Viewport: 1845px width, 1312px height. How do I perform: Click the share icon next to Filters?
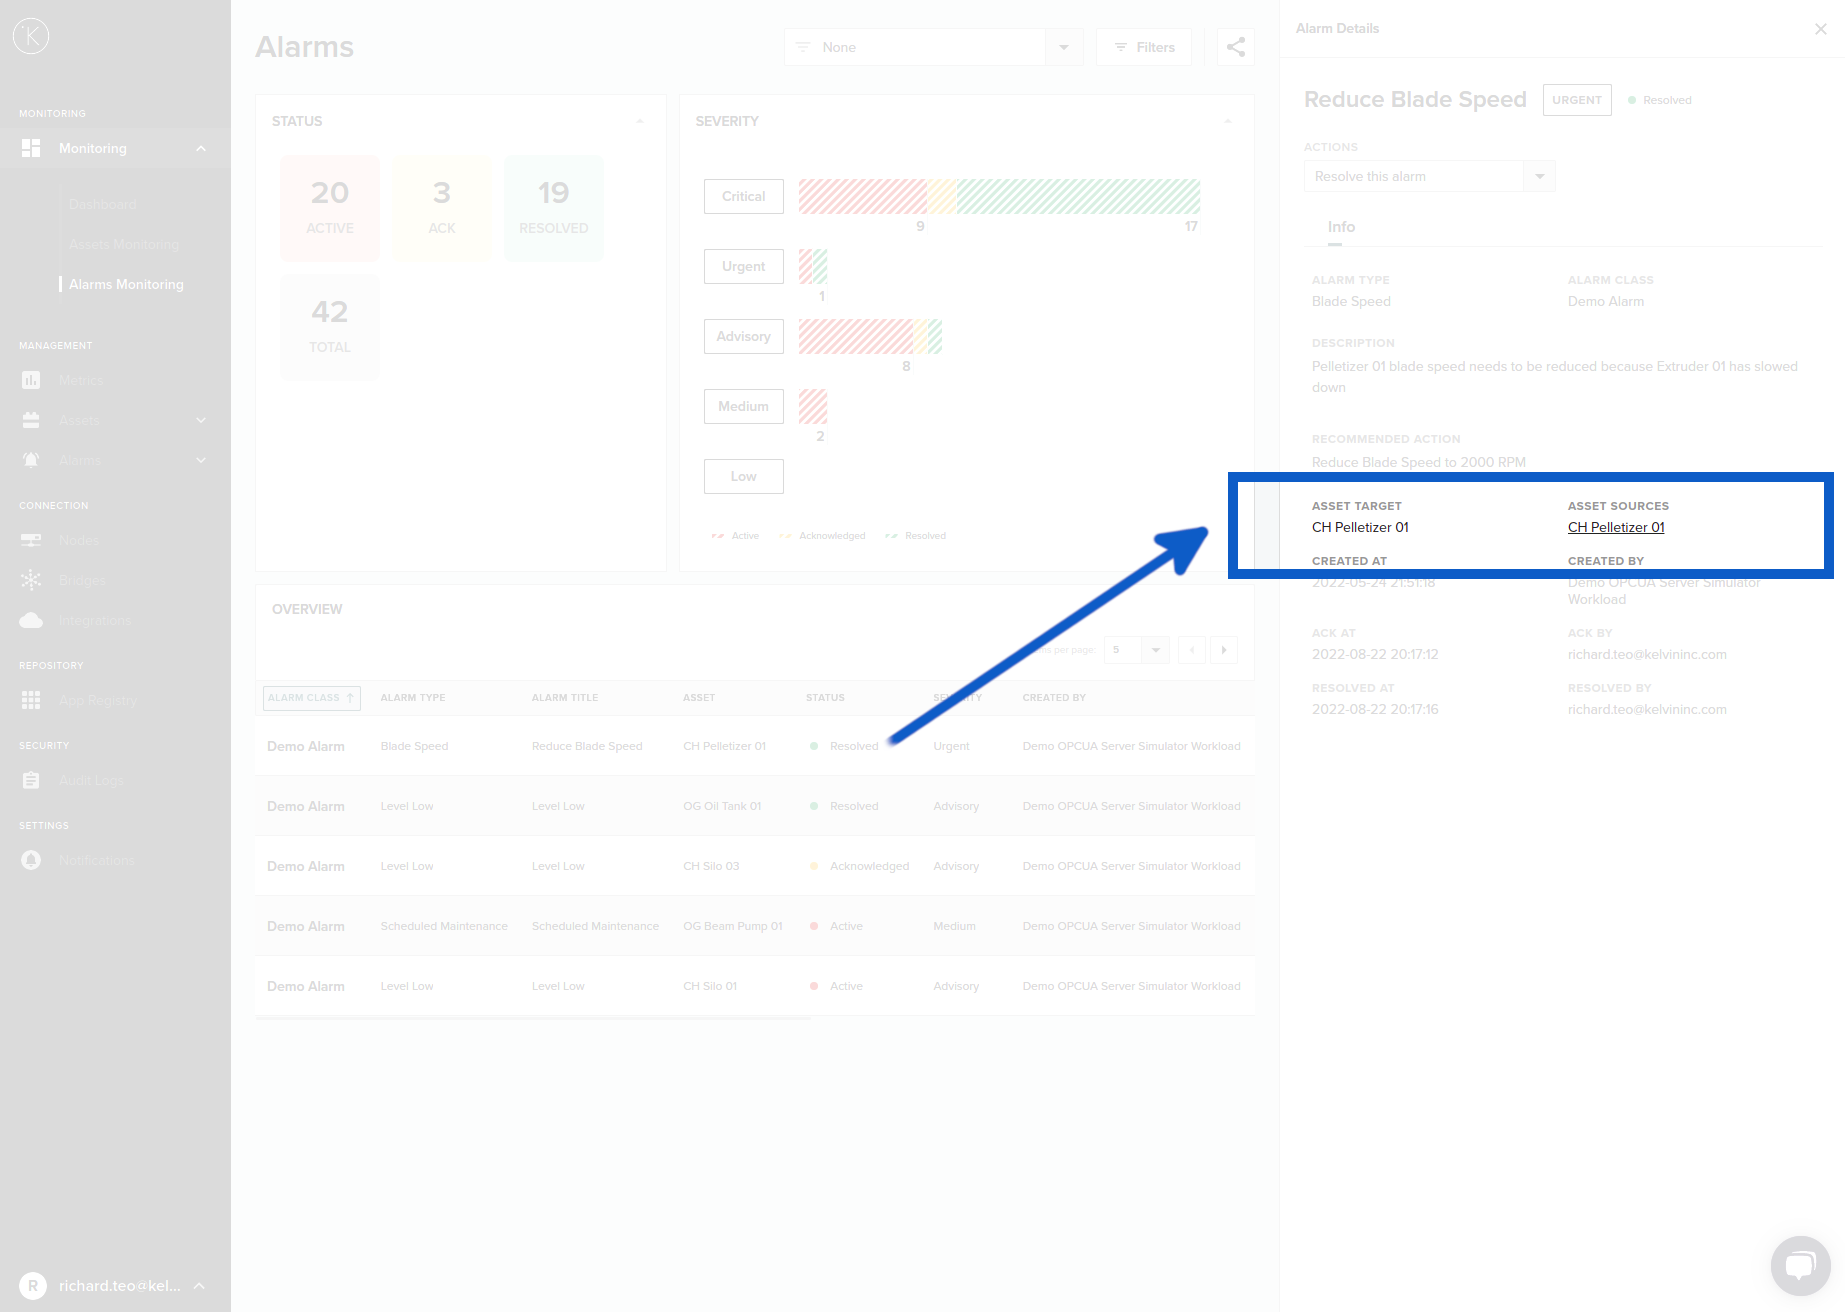[x=1235, y=47]
